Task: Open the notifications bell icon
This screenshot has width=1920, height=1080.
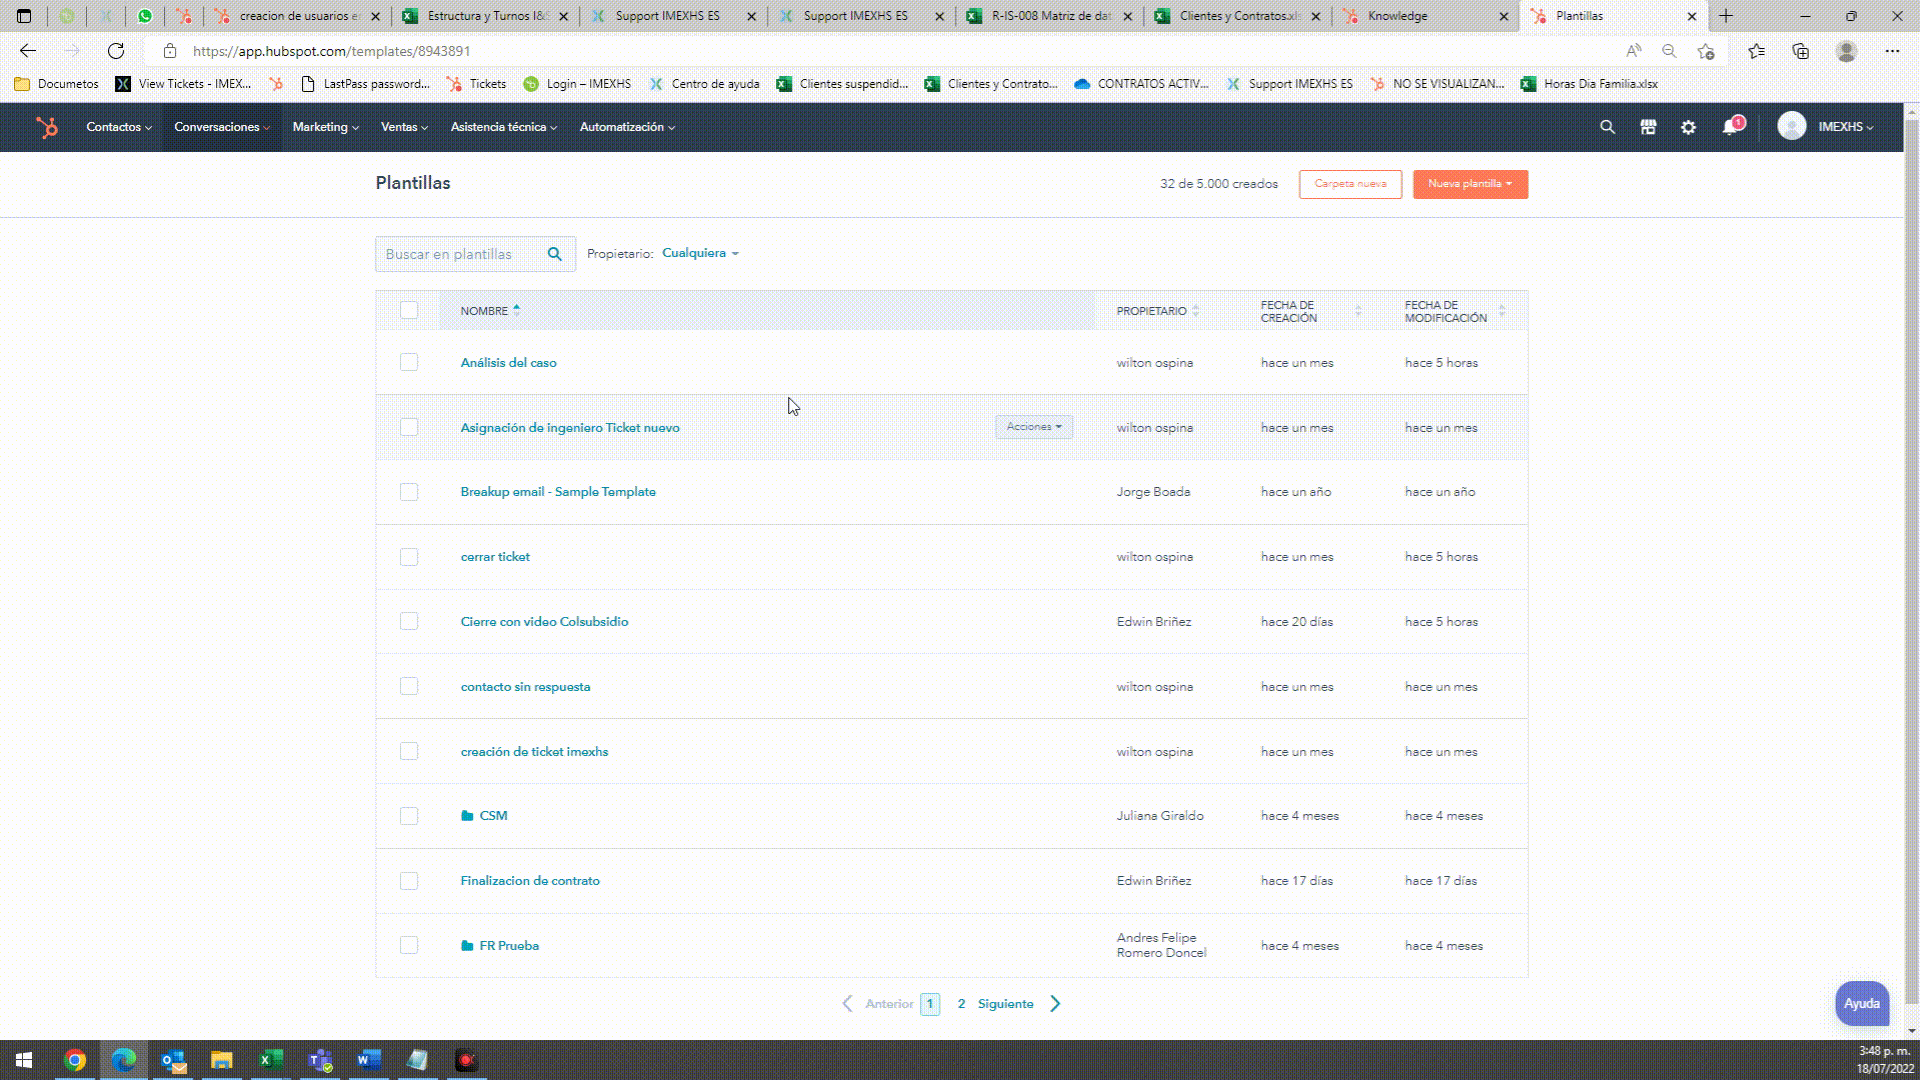Action: pos(1730,127)
